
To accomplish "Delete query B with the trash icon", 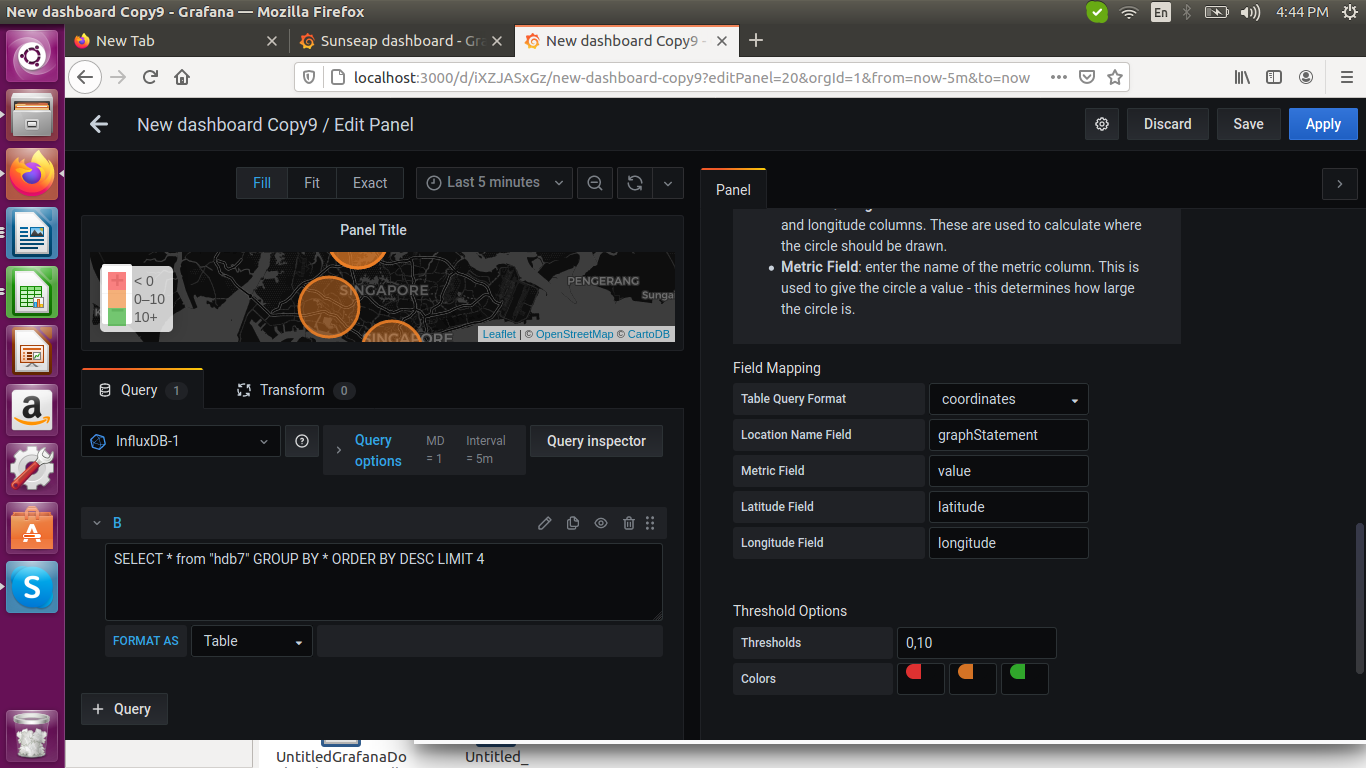I will [628, 522].
